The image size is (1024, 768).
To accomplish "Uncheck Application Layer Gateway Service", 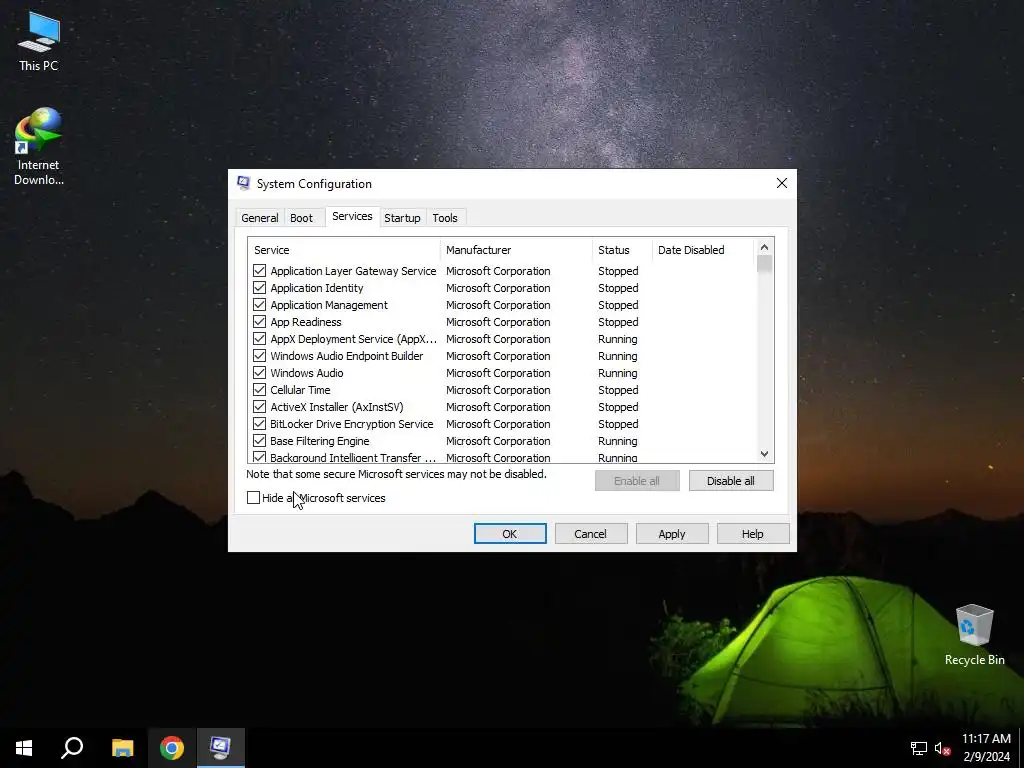I will click(259, 270).
